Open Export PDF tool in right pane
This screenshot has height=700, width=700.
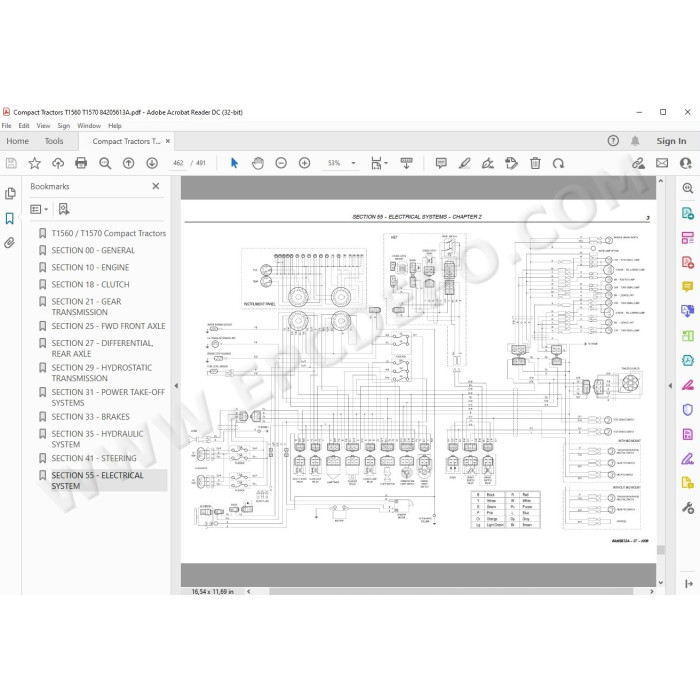[688, 213]
